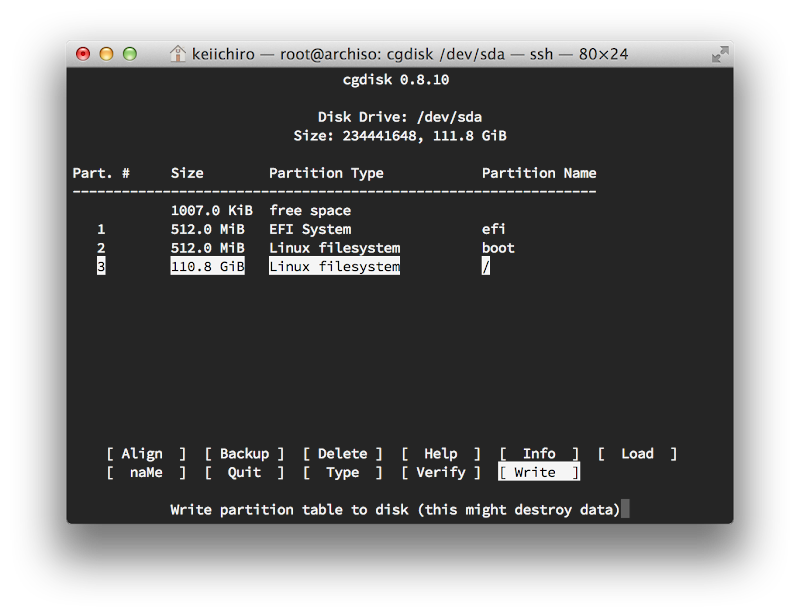
Task: Select the Delete option
Action: (x=342, y=454)
